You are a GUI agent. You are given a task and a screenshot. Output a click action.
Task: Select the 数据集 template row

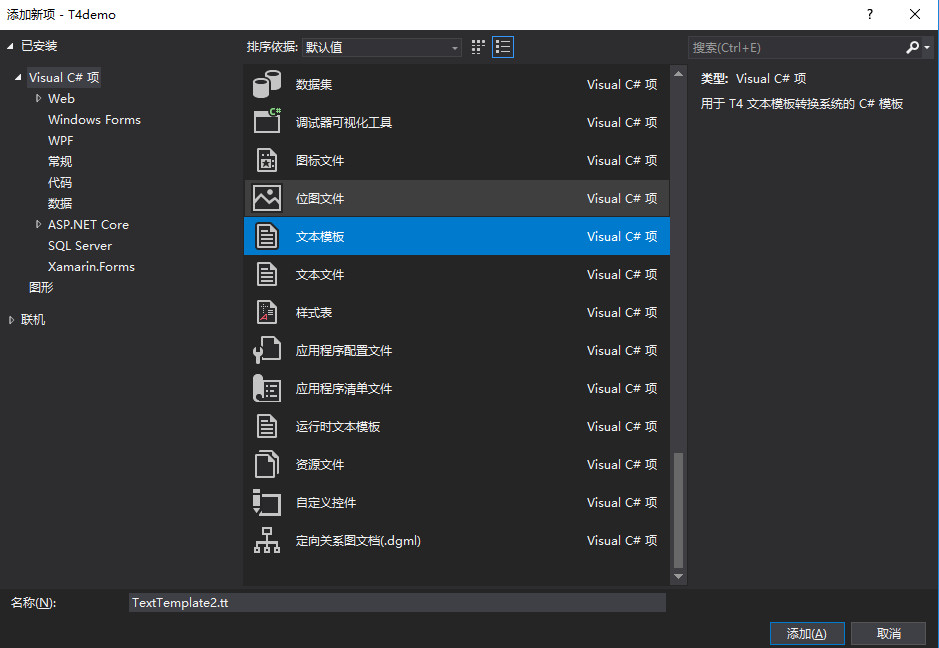click(x=457, y=84)
